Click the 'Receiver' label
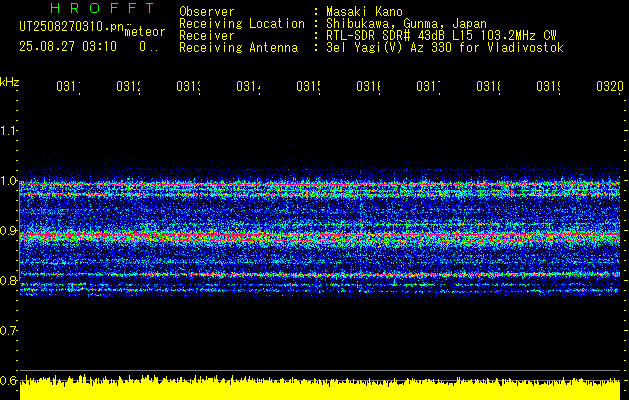 [207, 36]
